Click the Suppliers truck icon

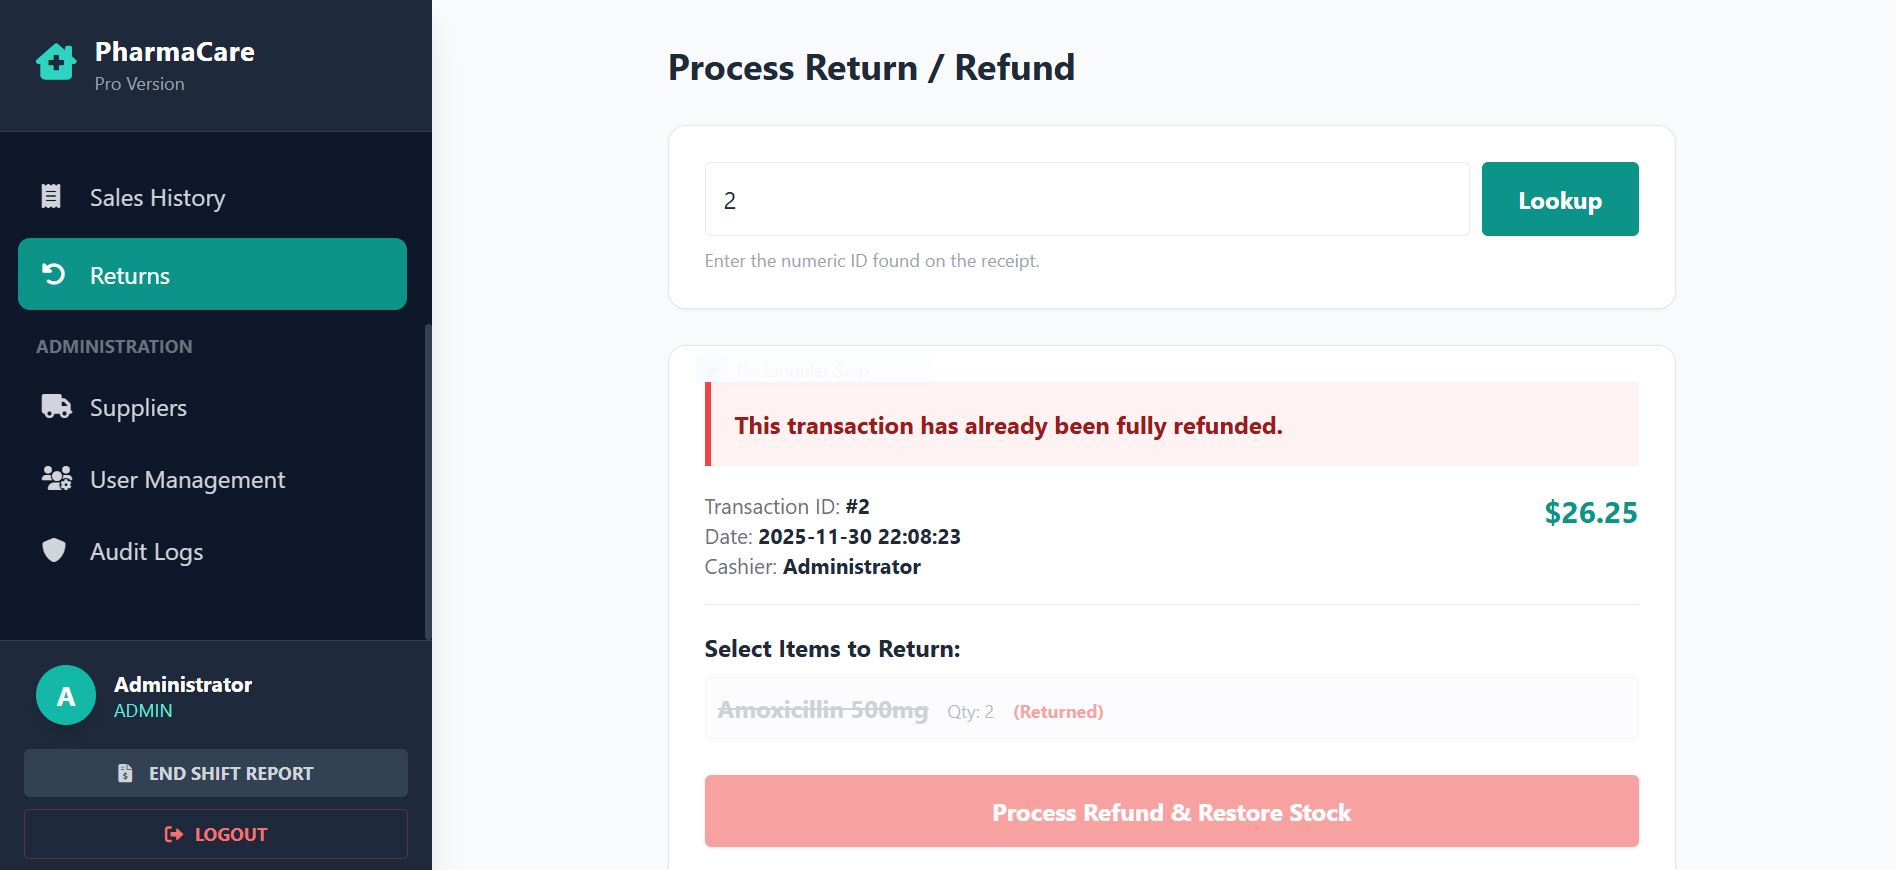pyautogui.click(x=56, y=406)
